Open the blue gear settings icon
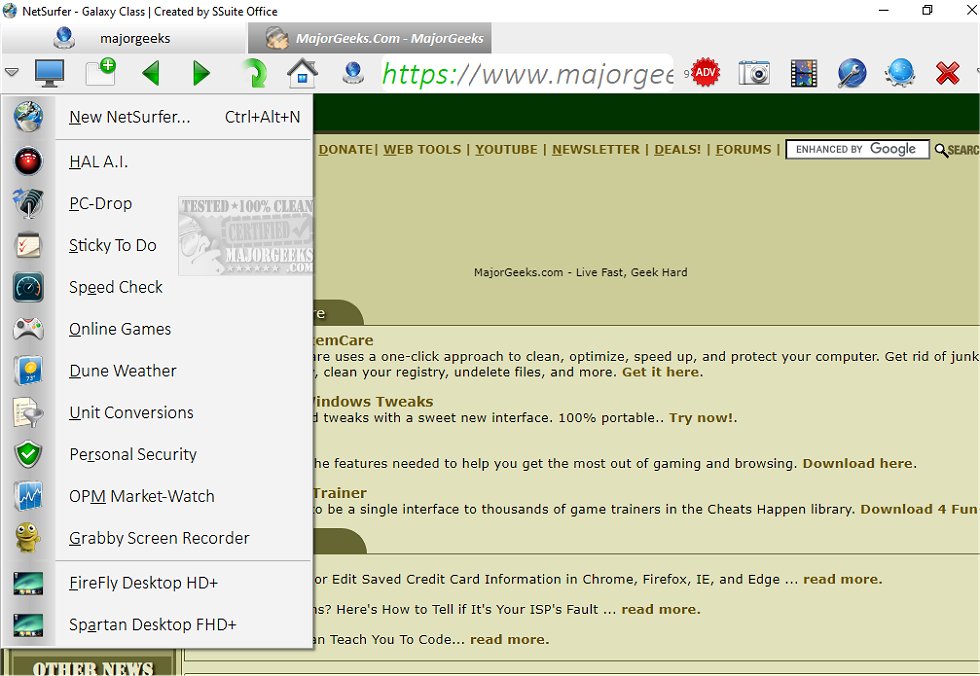 coord(900,72)
